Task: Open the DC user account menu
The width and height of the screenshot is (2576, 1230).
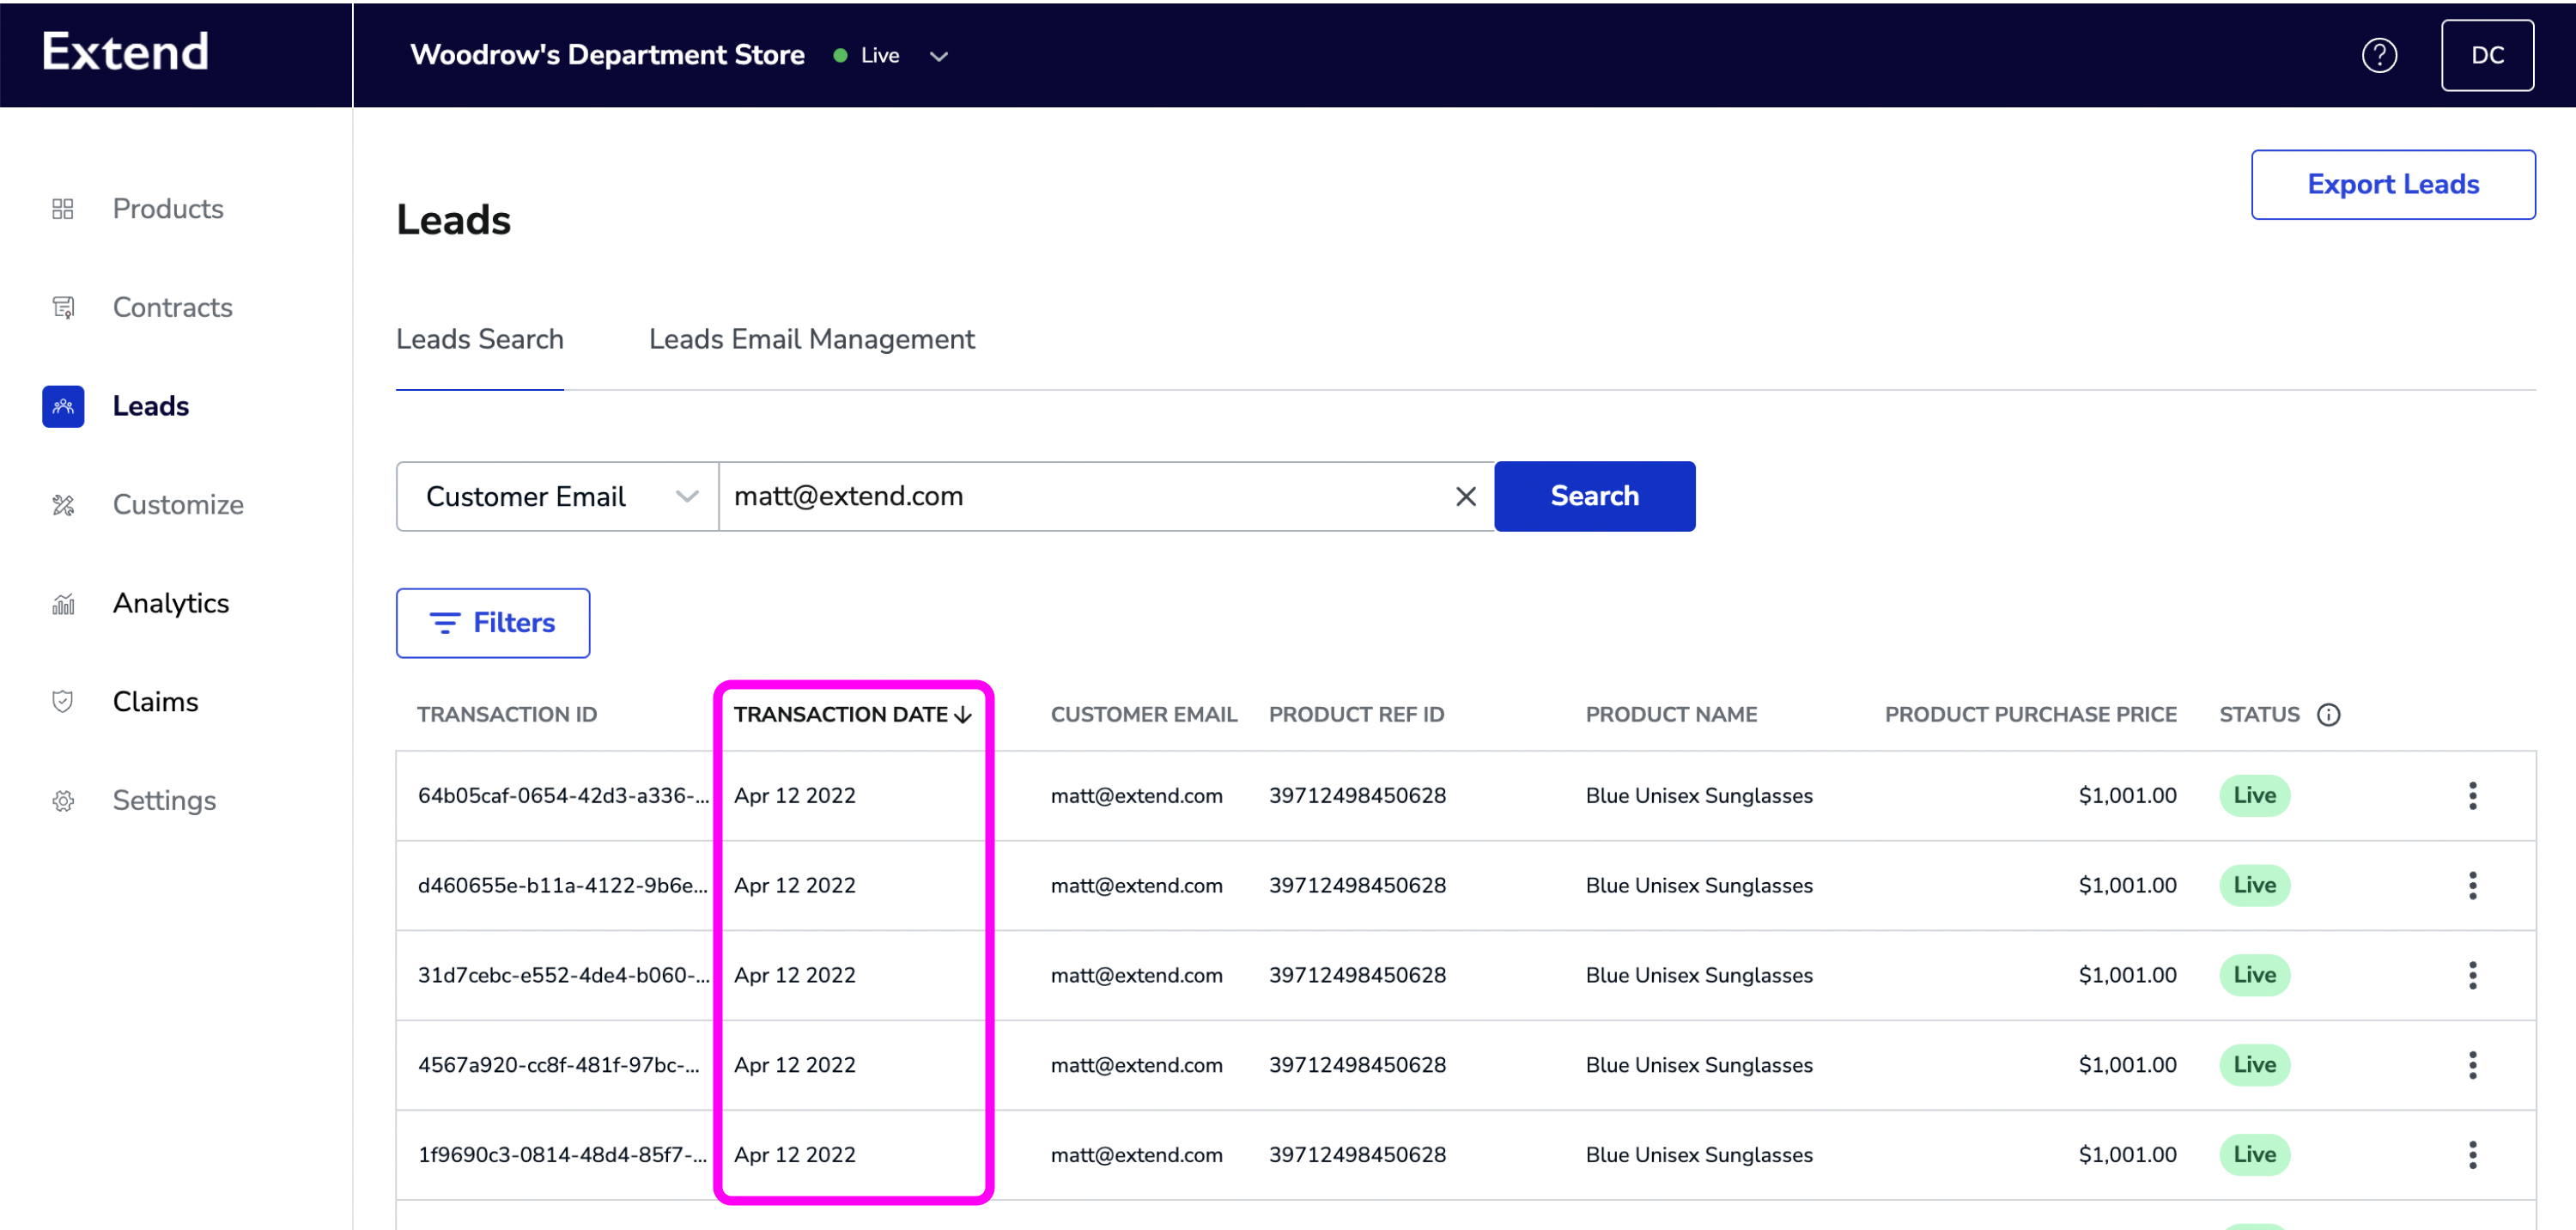Action: [2487, 55]
